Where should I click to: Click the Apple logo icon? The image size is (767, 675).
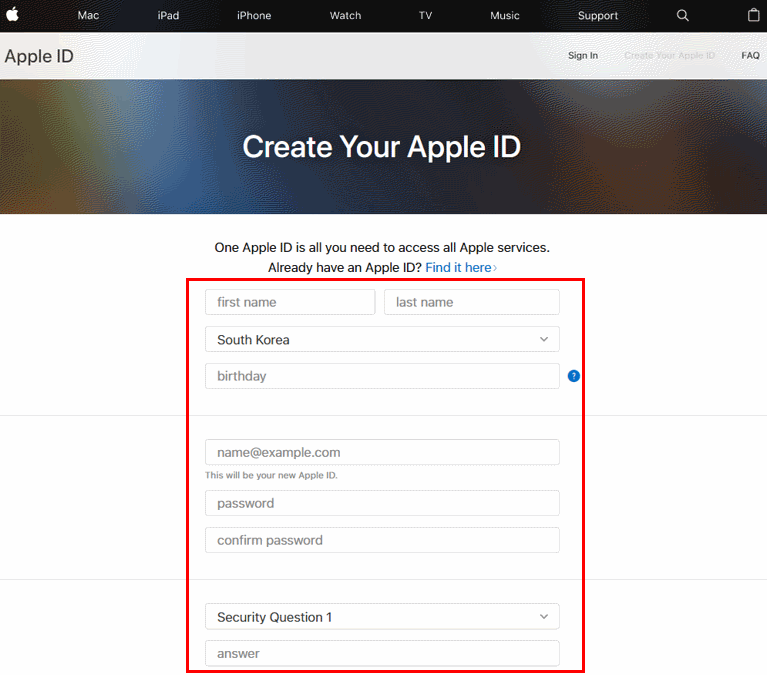coord(13,14)
